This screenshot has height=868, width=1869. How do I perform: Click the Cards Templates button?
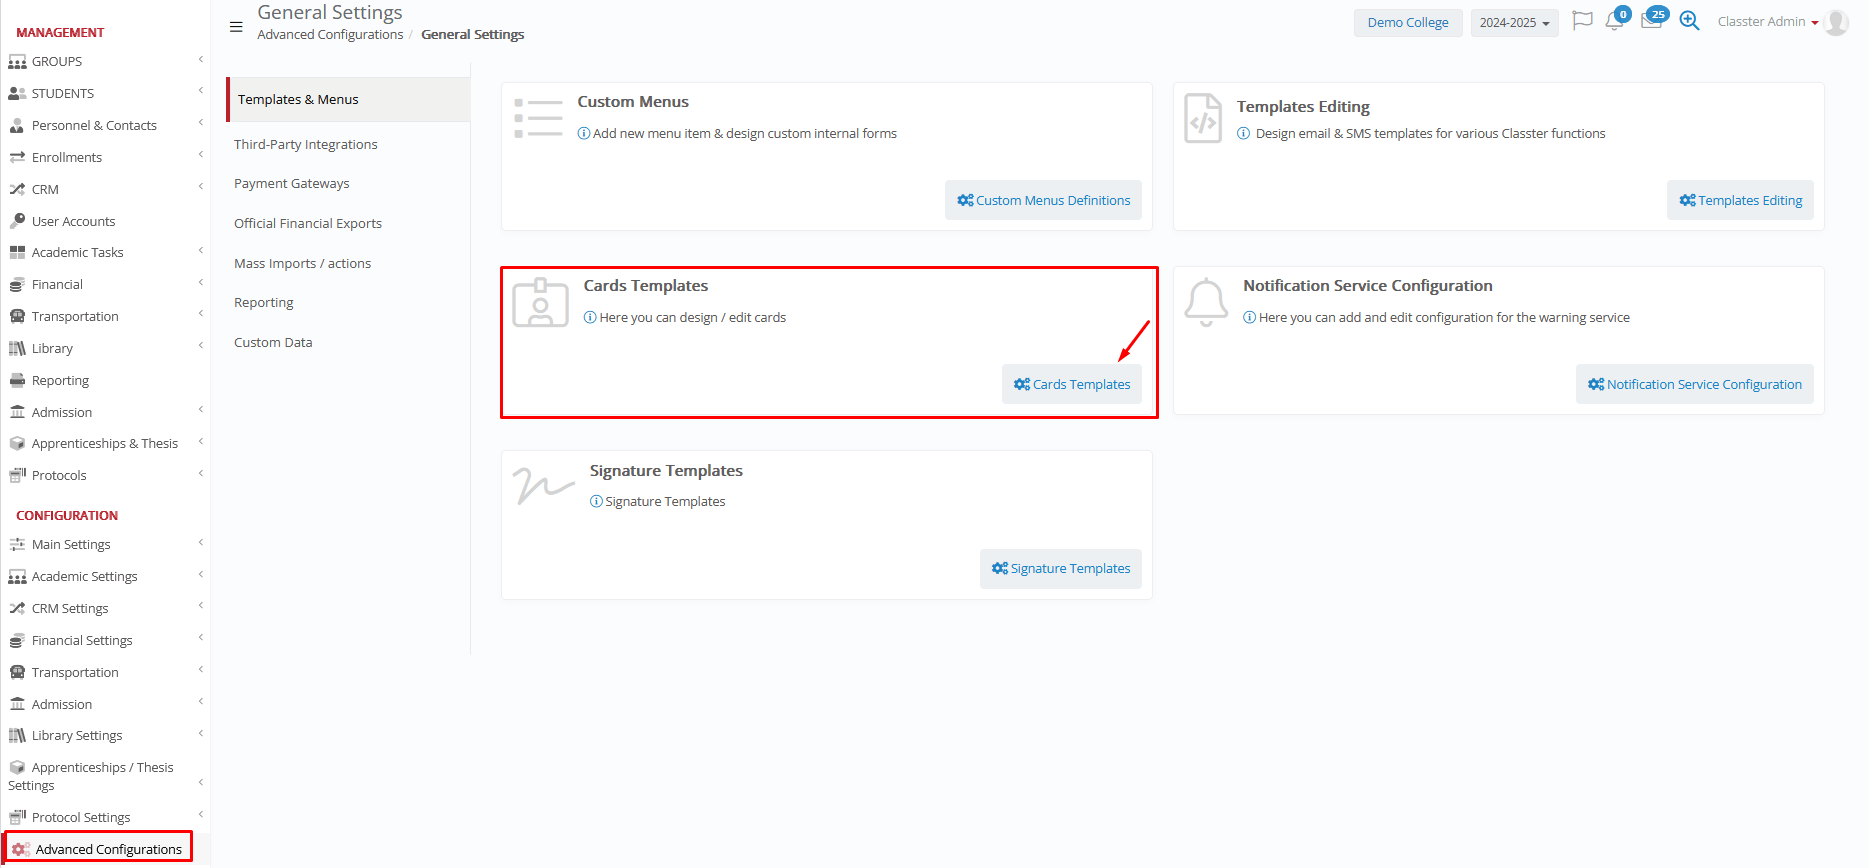pyautogui.click(x=1072, y=384)
